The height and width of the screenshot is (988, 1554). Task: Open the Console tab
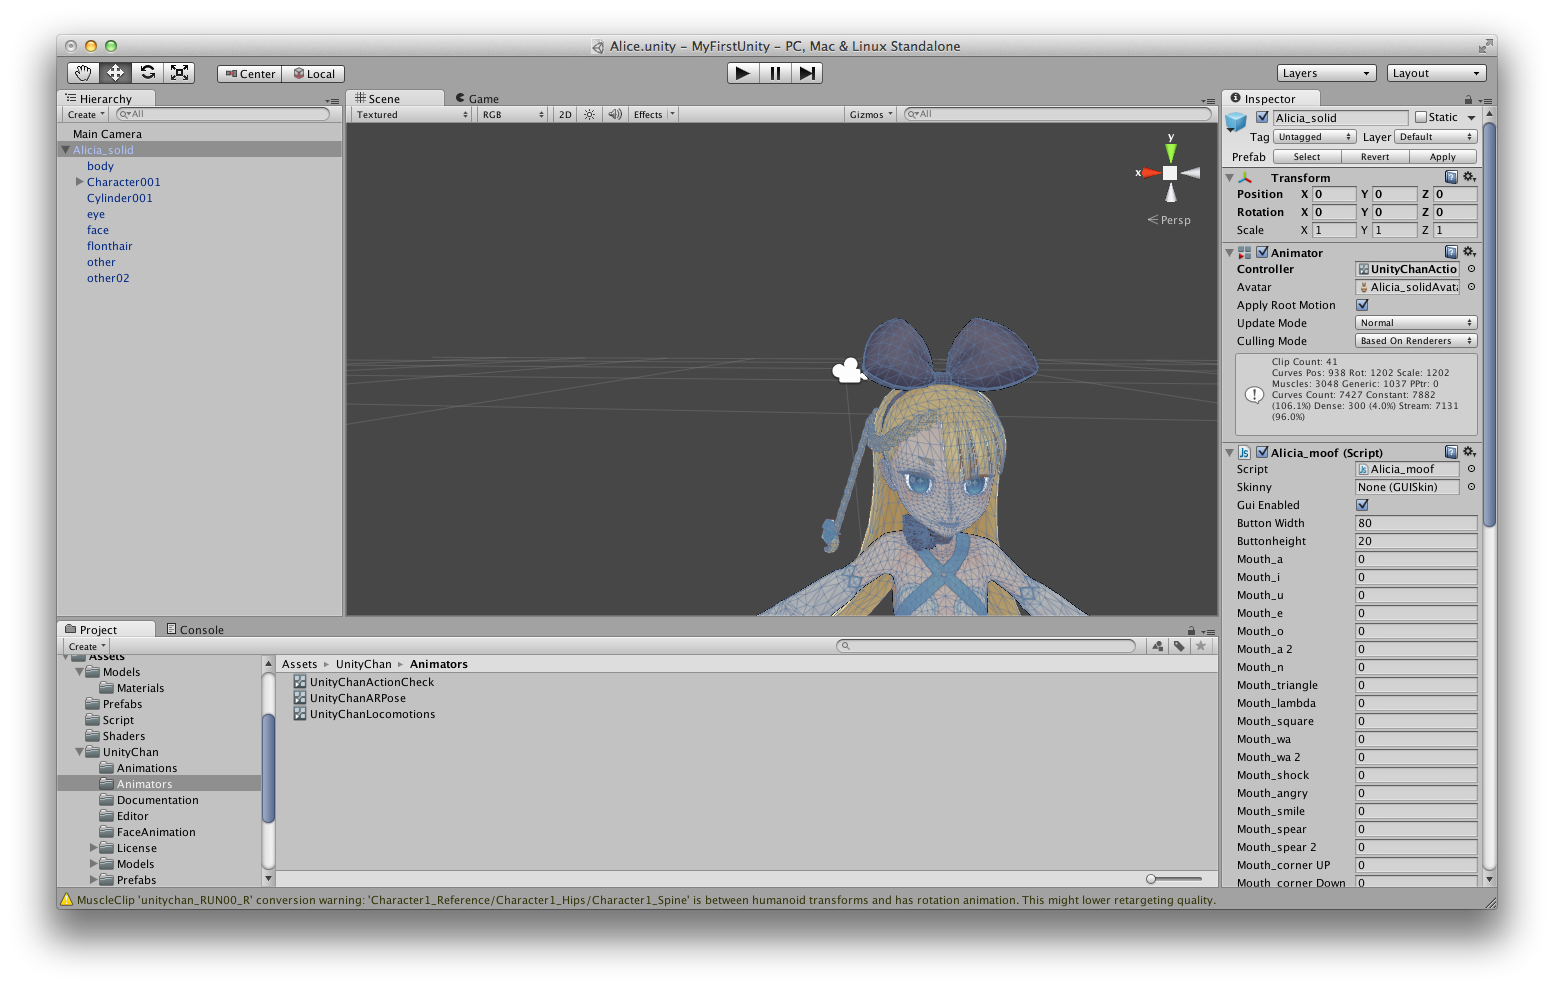tap(195, 629)
